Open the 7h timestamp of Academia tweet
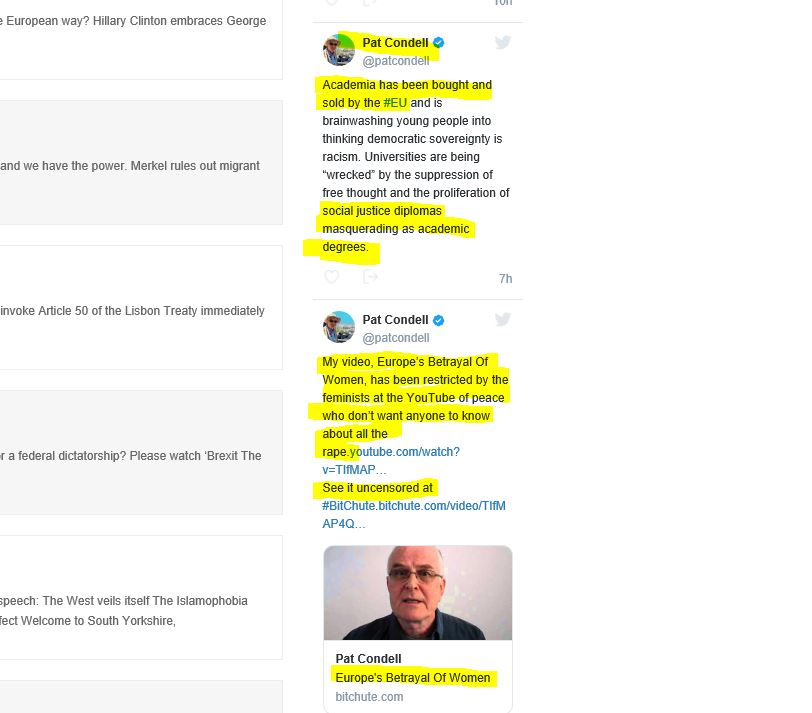The width and height of the screenshot is (812, 713). pos(505,279)
